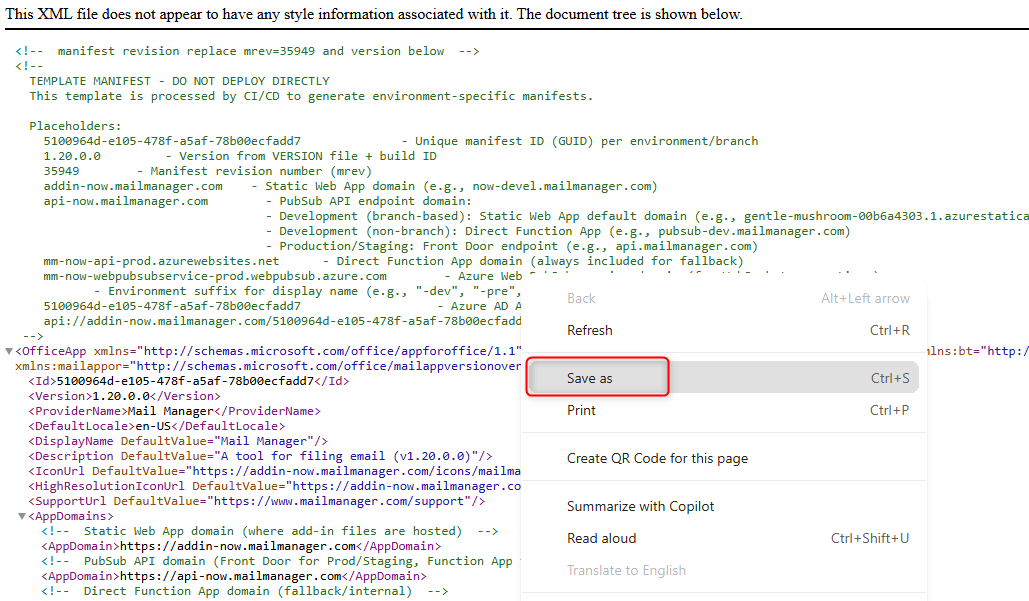Click the SupportUrl DefaultValue line
Screen dimensions: 1029x601
click(x=257, y=501)
